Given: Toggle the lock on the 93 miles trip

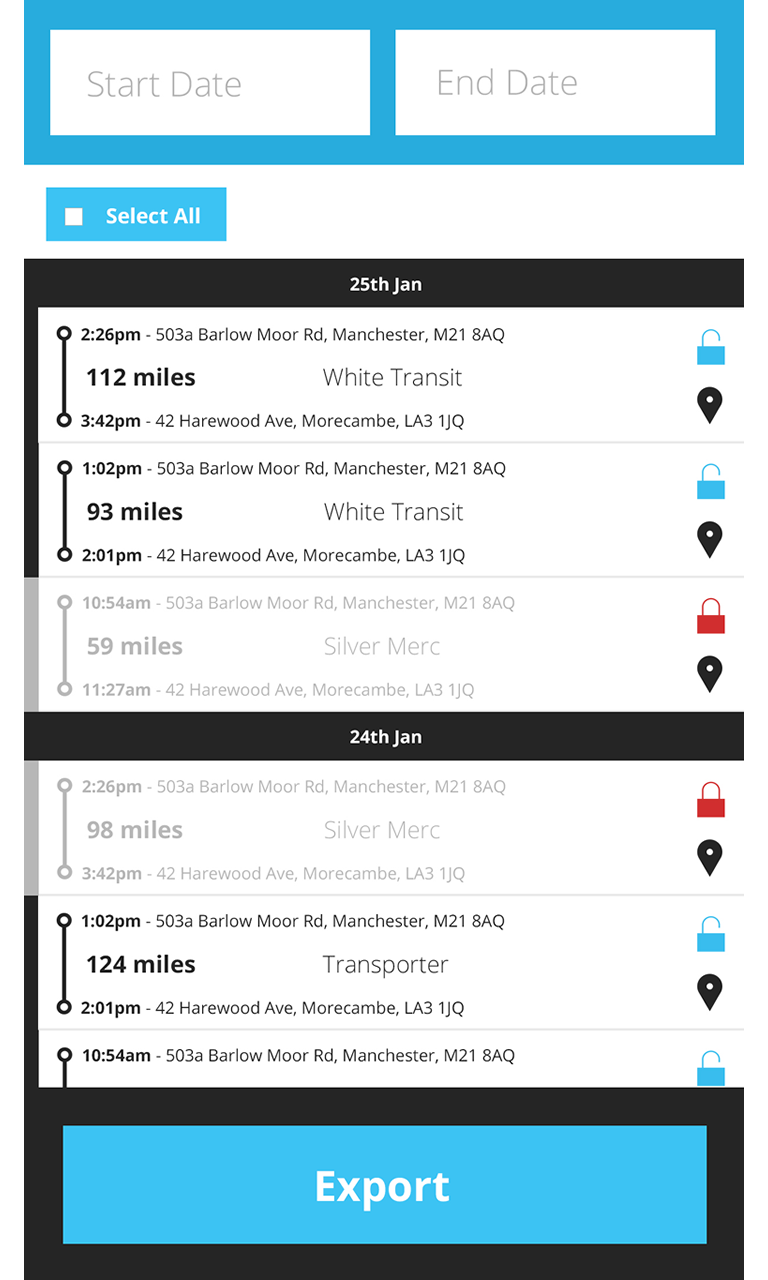Looking at the screenshot, I should 710,482.
